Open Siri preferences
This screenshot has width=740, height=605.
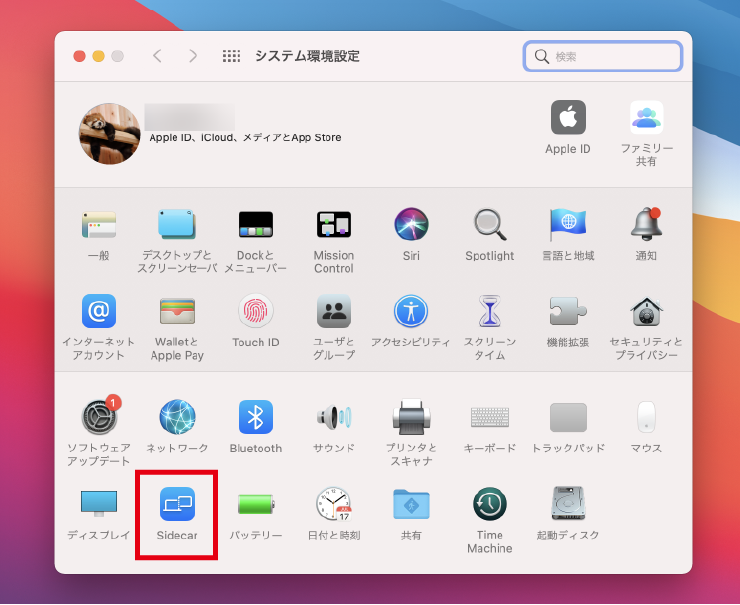pyautogui.click(x=411, y=224)
